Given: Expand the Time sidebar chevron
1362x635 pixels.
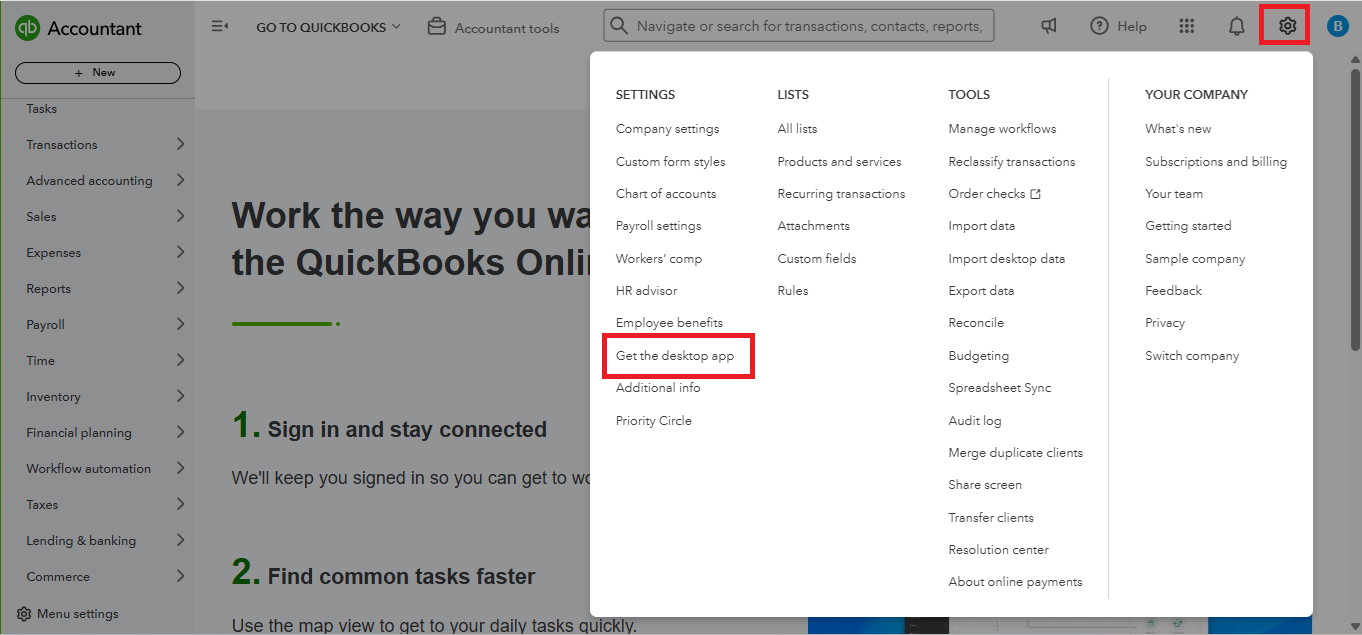Looking at the screenshot, I should click(x=180, y=360).
